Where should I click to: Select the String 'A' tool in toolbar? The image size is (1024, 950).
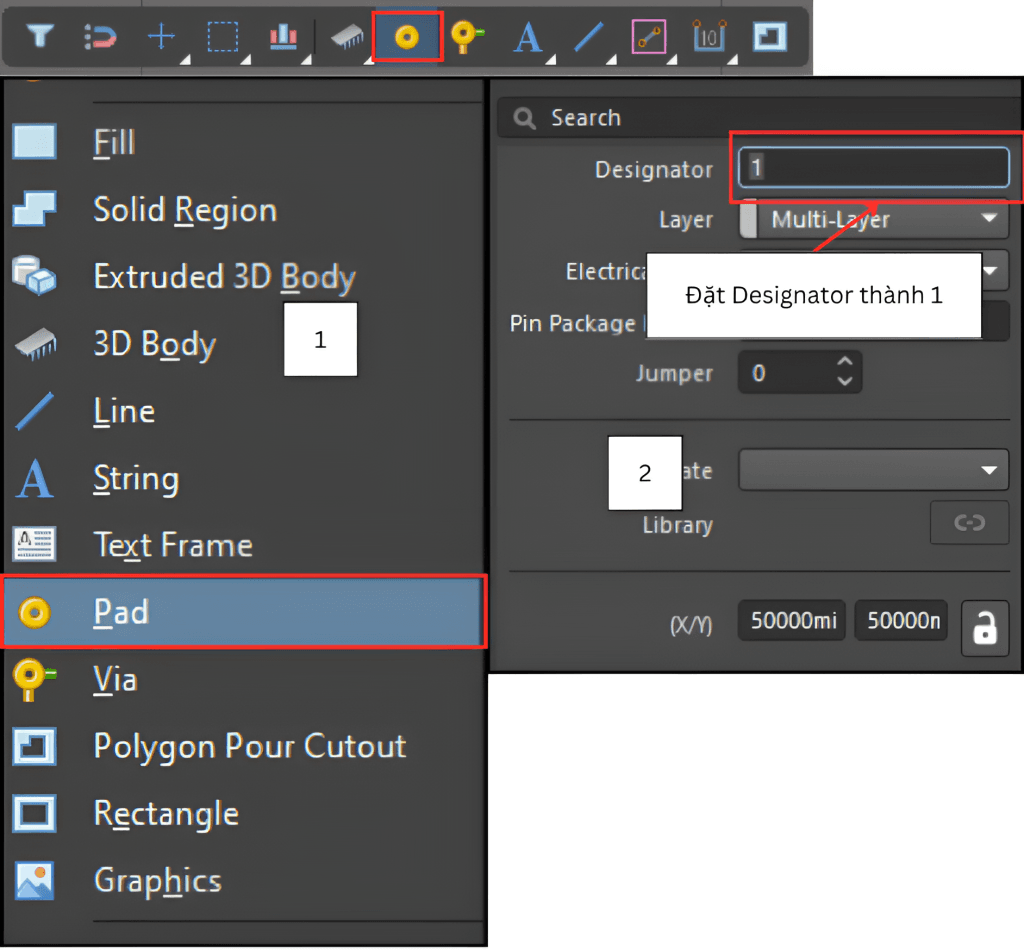tap(528, 38)
